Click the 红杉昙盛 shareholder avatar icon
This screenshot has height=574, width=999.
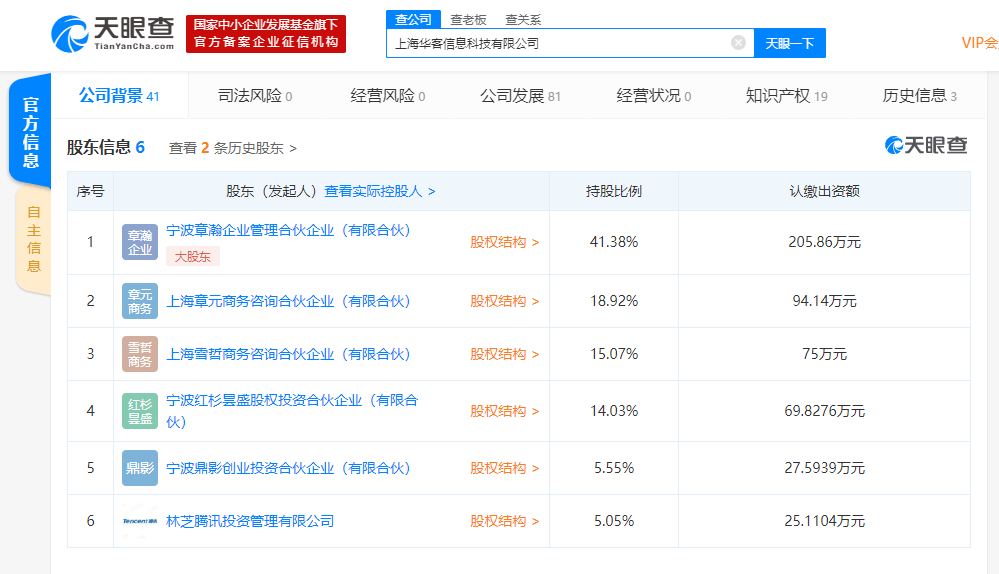click(x=140, y=411)
